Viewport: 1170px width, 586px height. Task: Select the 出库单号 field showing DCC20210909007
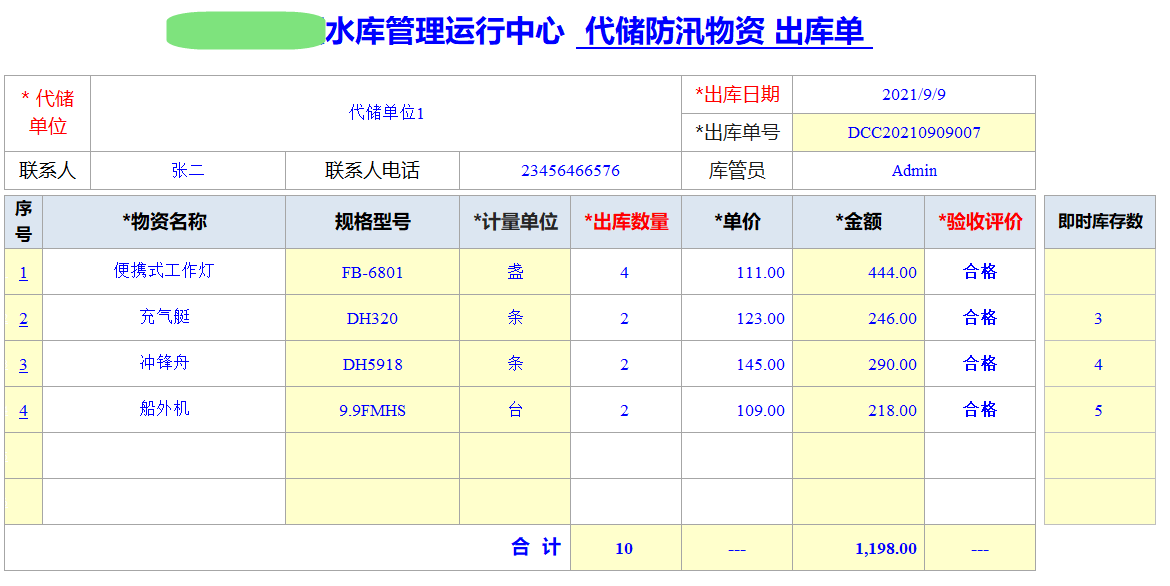click(915, 131)
